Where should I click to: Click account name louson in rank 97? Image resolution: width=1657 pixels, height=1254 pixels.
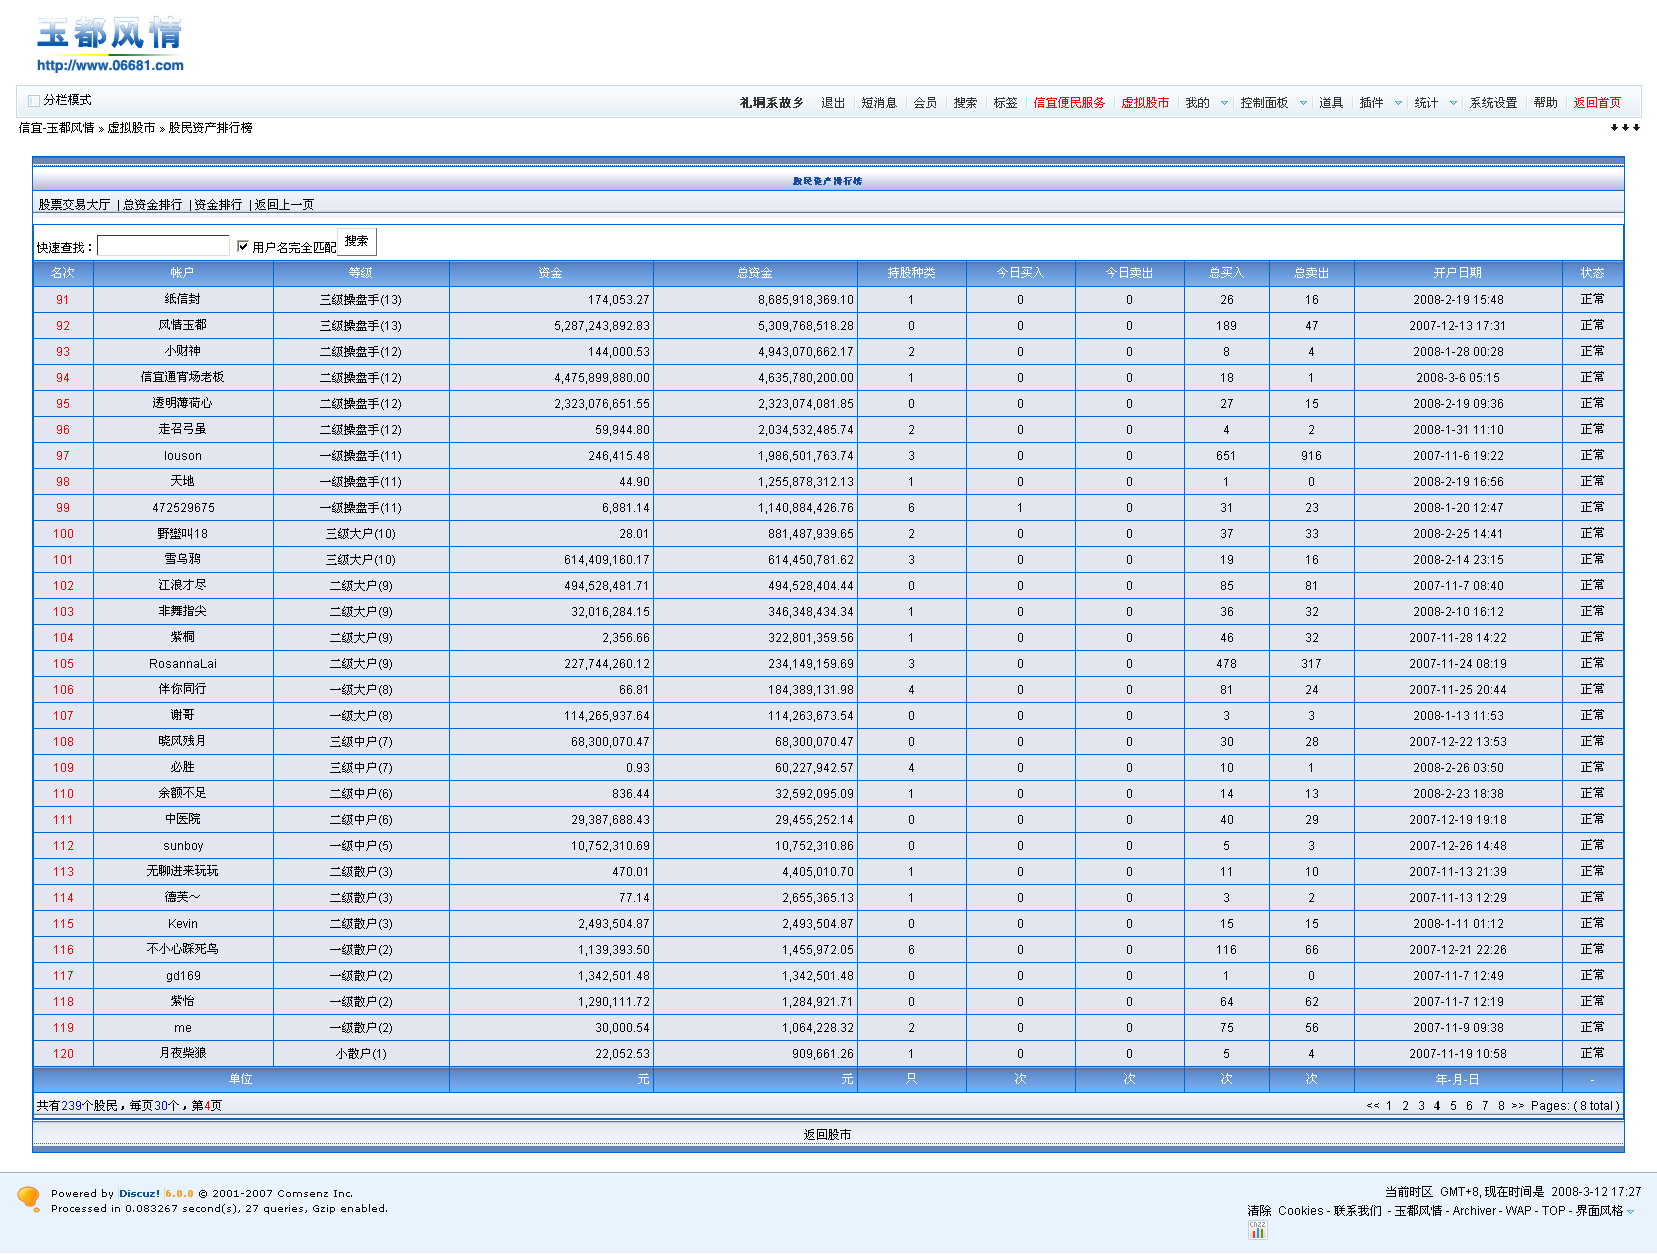pos(182,456)
